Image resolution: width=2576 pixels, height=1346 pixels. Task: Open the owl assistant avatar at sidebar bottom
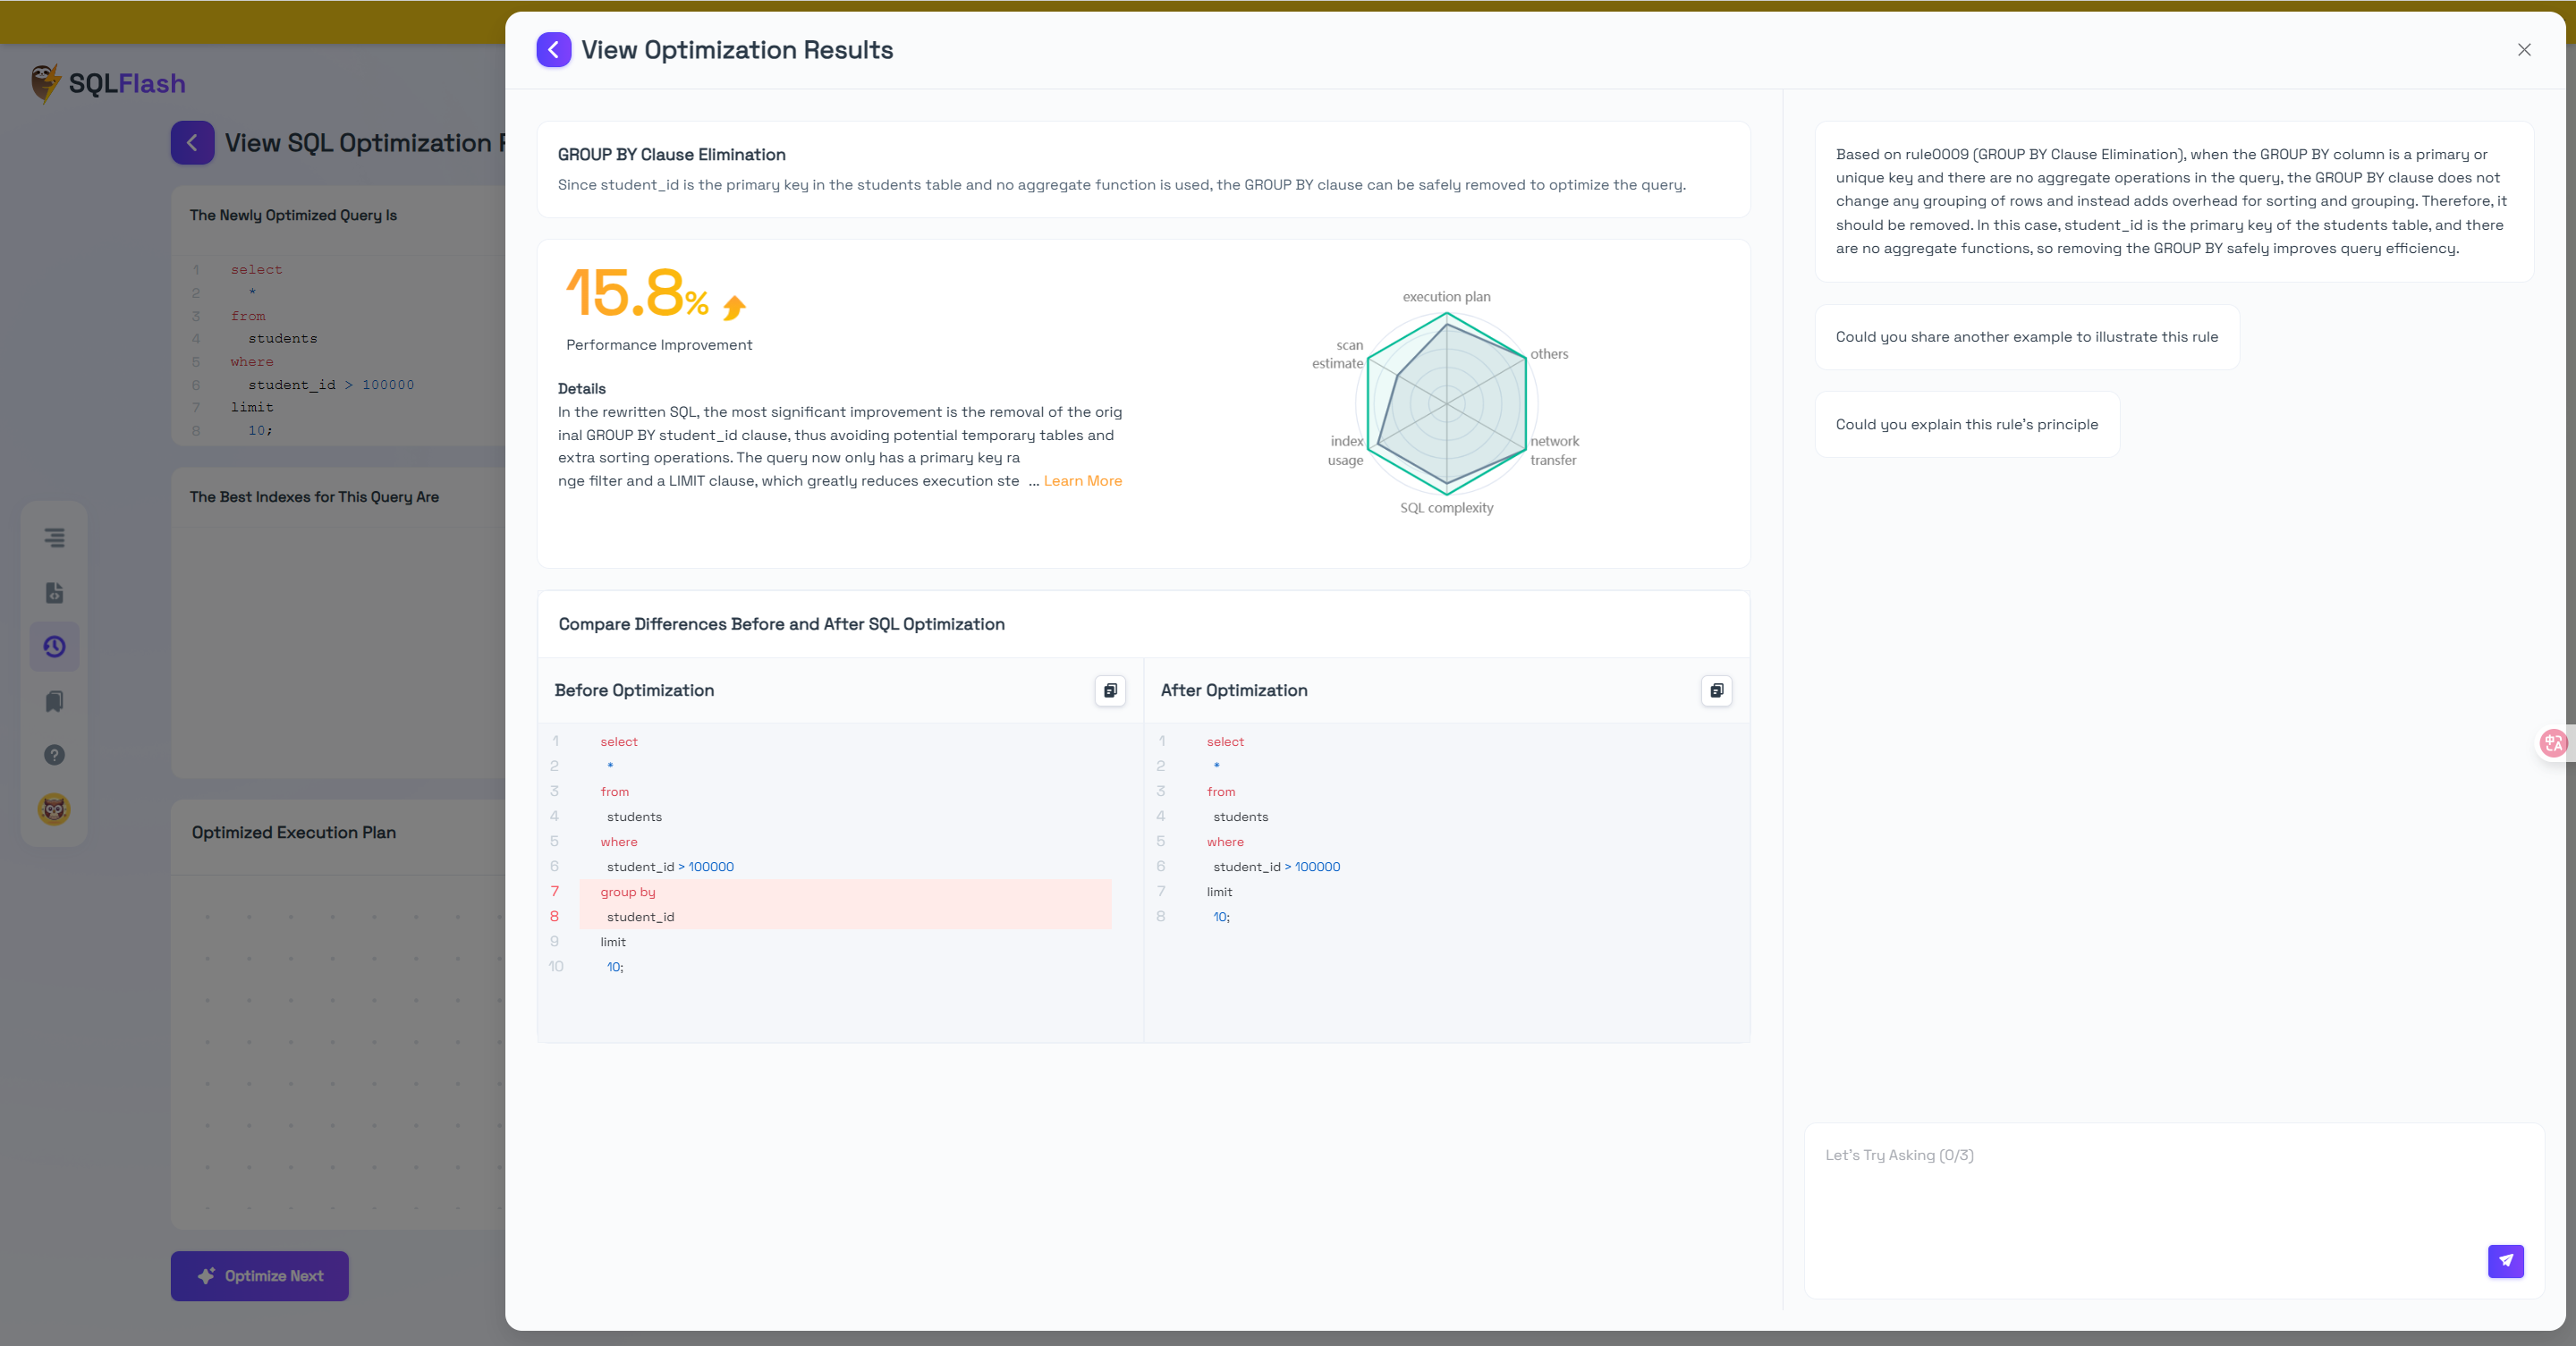pos(54,809)
